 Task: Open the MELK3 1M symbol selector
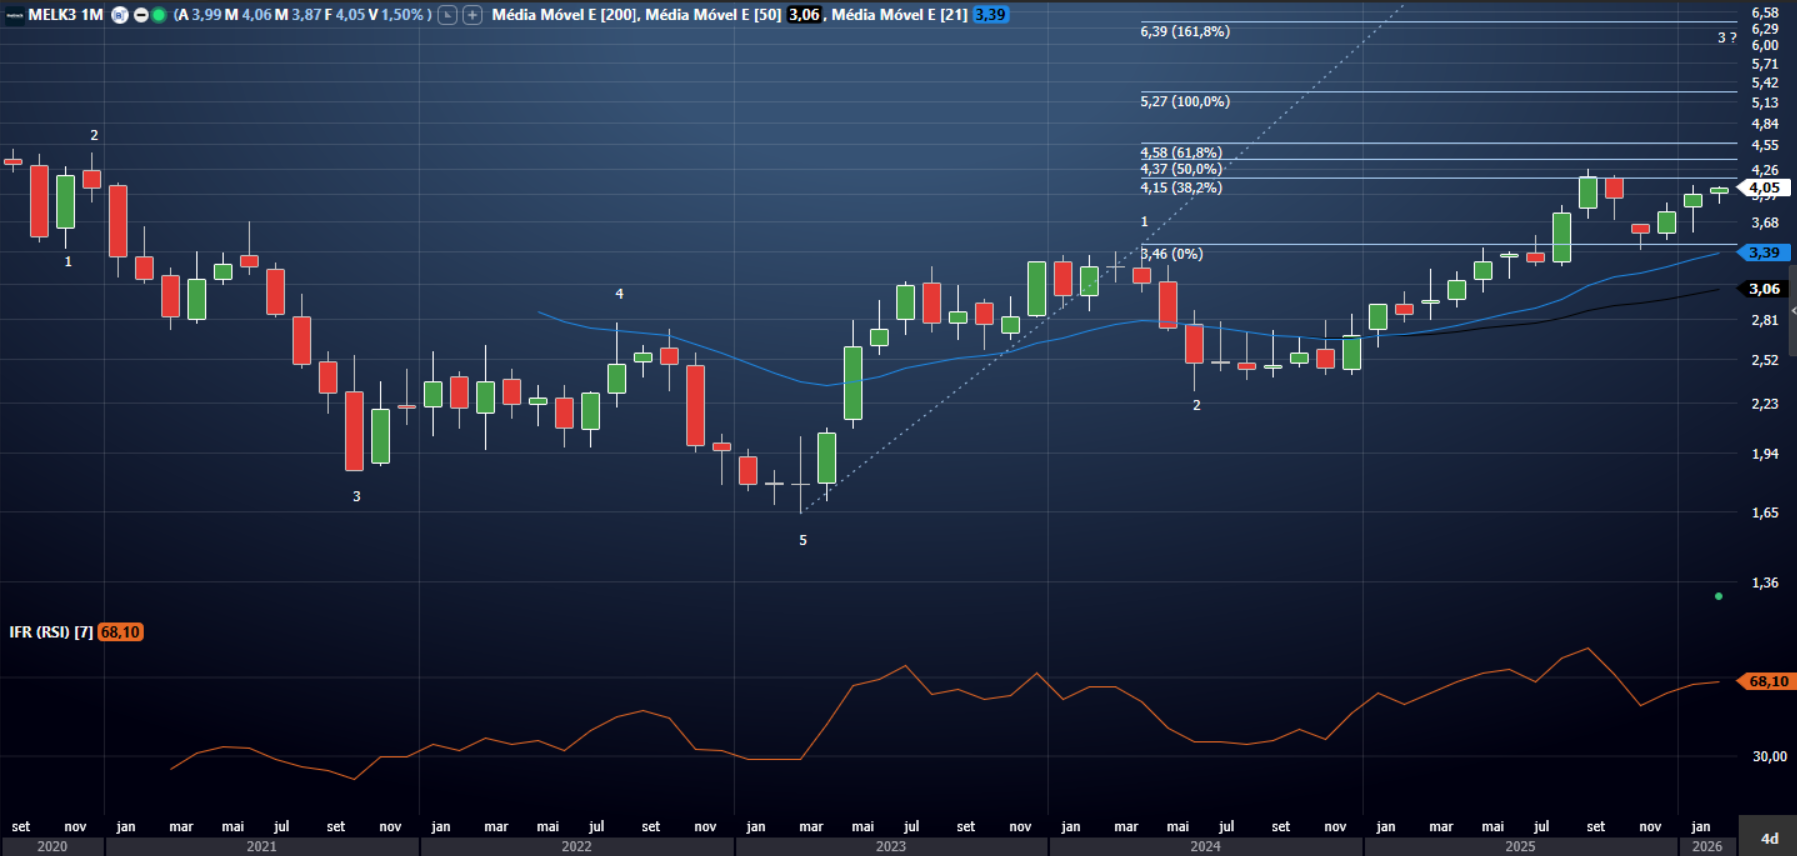pos(65,15)
